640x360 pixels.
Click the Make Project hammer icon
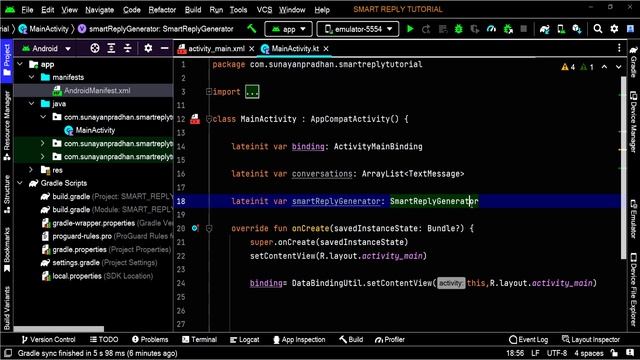tap(252, 29)
